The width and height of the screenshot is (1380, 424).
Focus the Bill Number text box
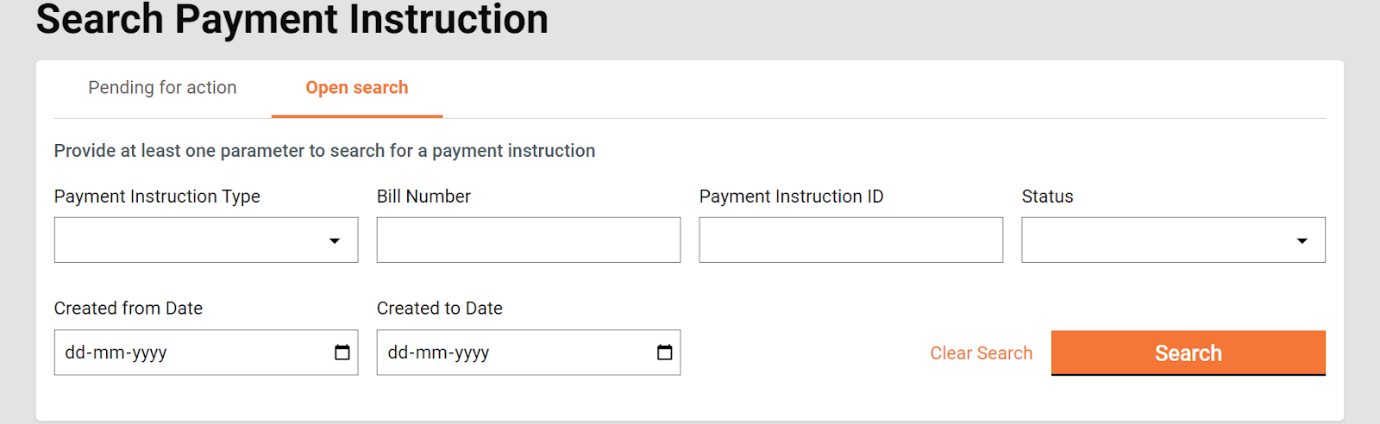click(528, 240)
